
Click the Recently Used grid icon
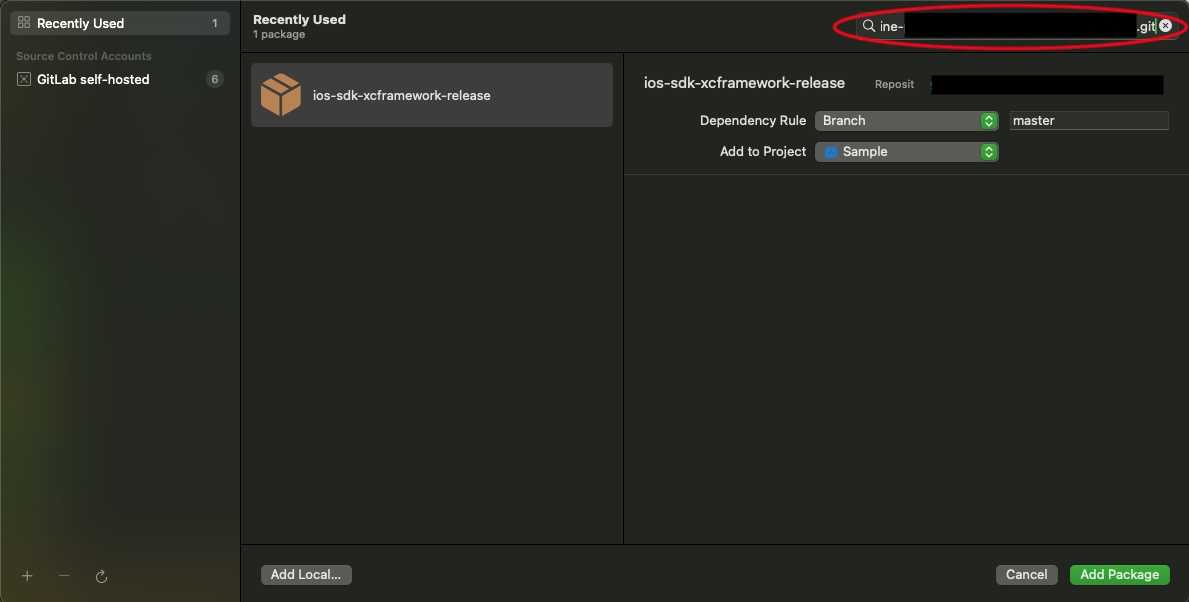[24, 23]
